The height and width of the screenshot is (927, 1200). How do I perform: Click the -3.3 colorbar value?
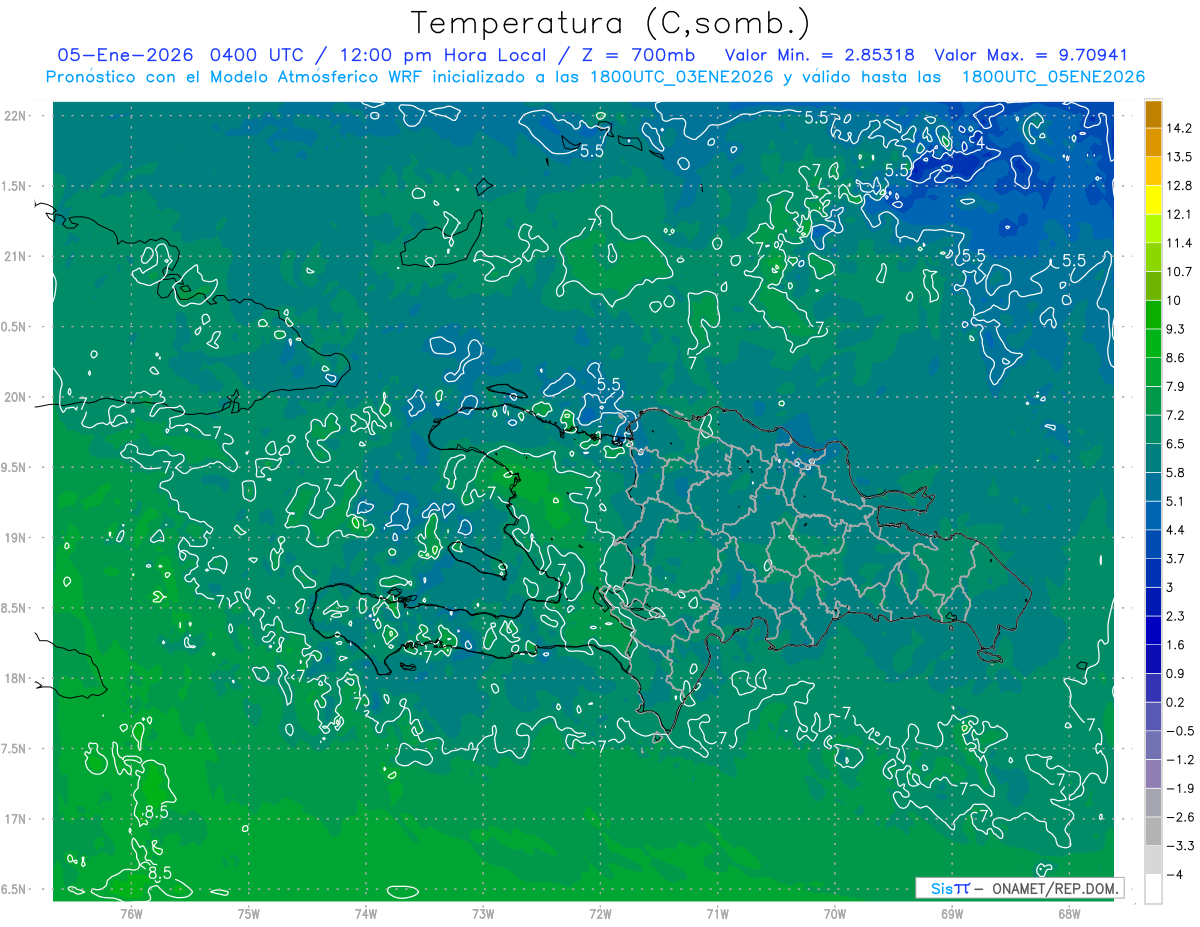[1179, 846]
